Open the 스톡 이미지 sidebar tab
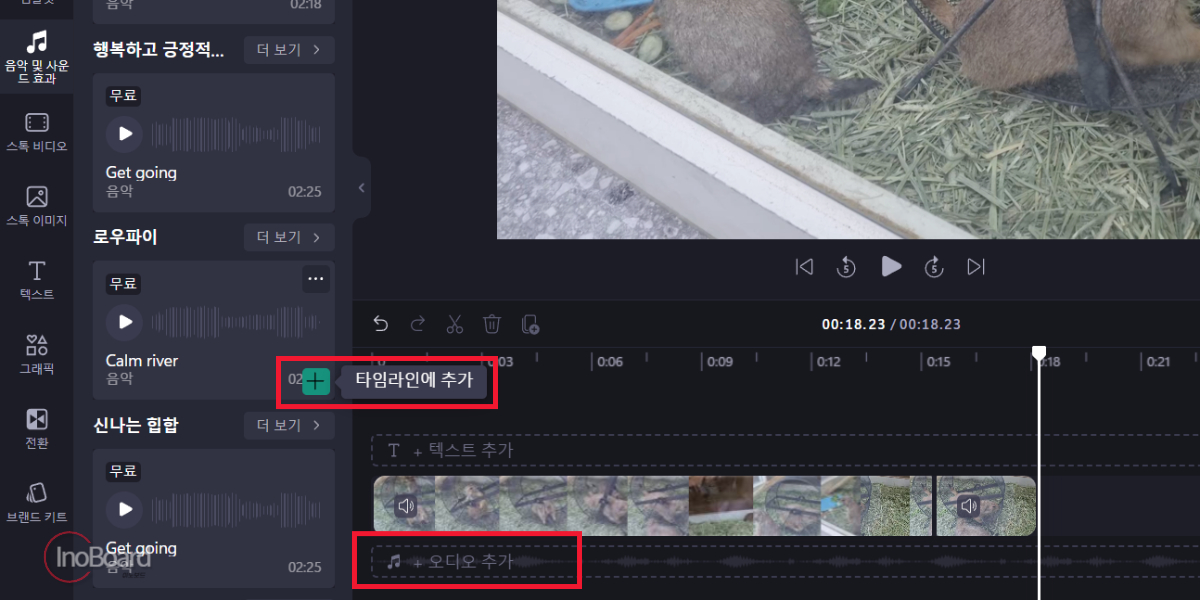The image size is (1200, 600). tap(36, 207)
